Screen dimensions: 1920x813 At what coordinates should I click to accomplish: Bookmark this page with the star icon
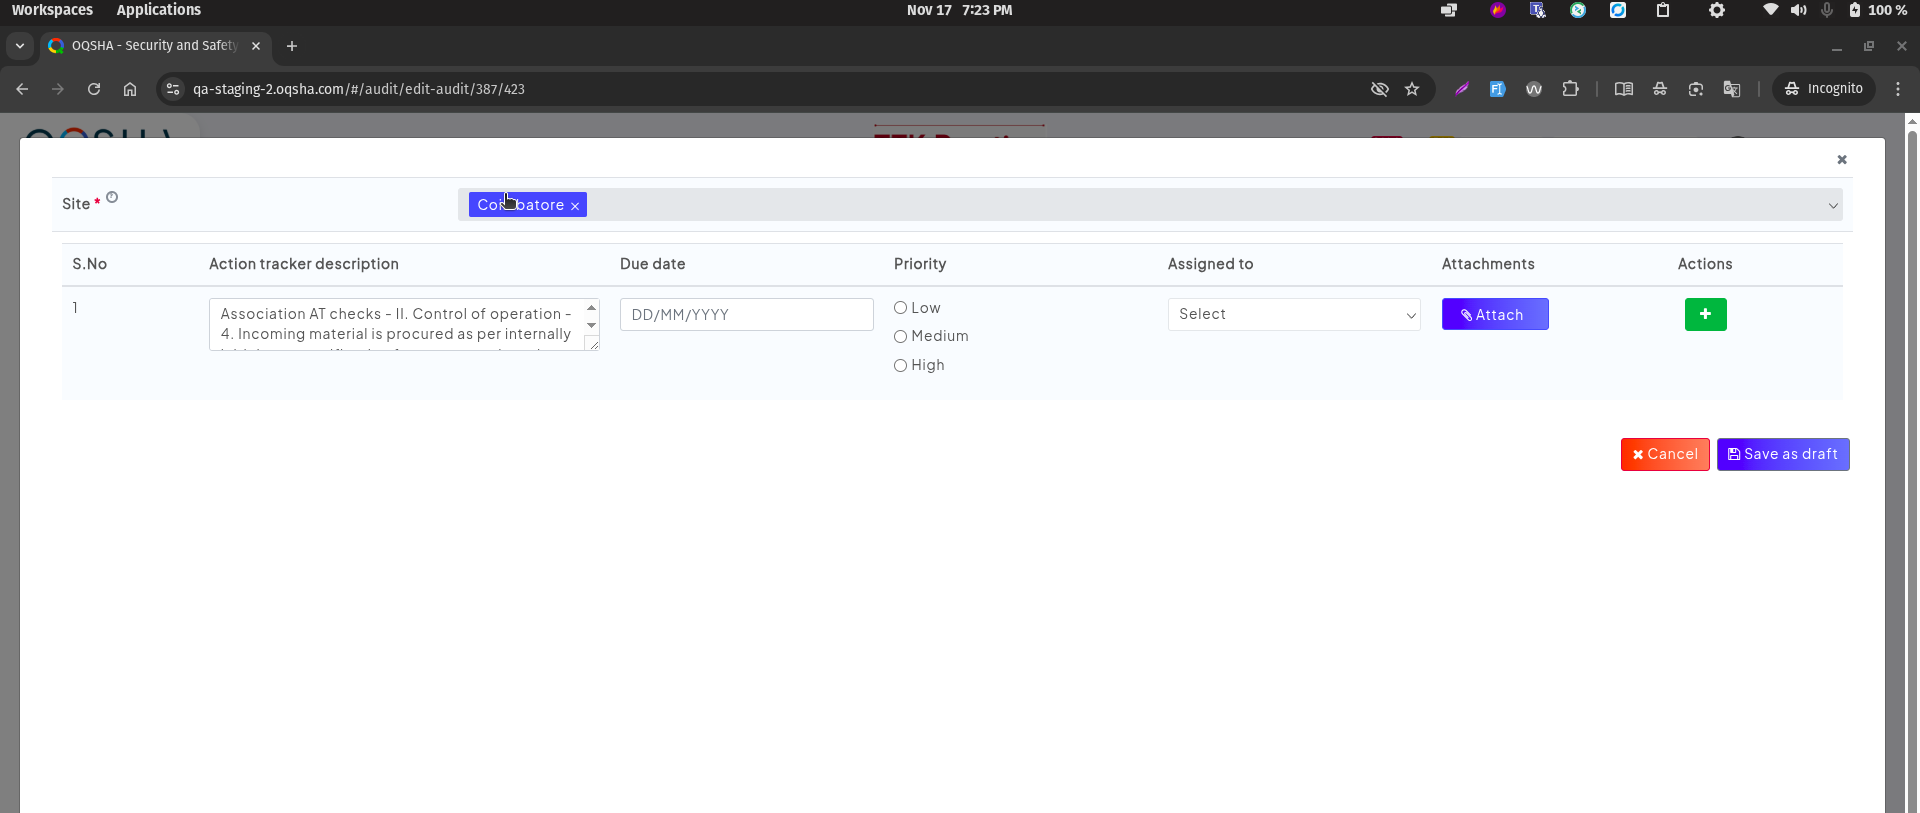tap(1411, 89)
